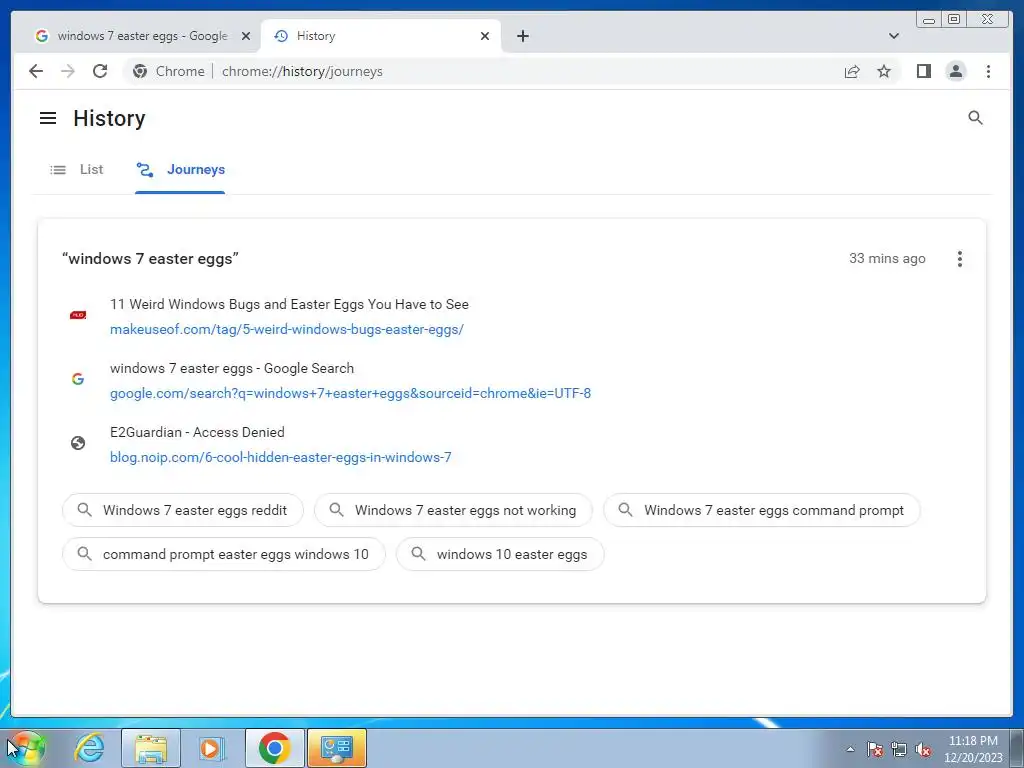Click the disabled forward navigation arrow
1024x768 pixels.
pos(67,71)
